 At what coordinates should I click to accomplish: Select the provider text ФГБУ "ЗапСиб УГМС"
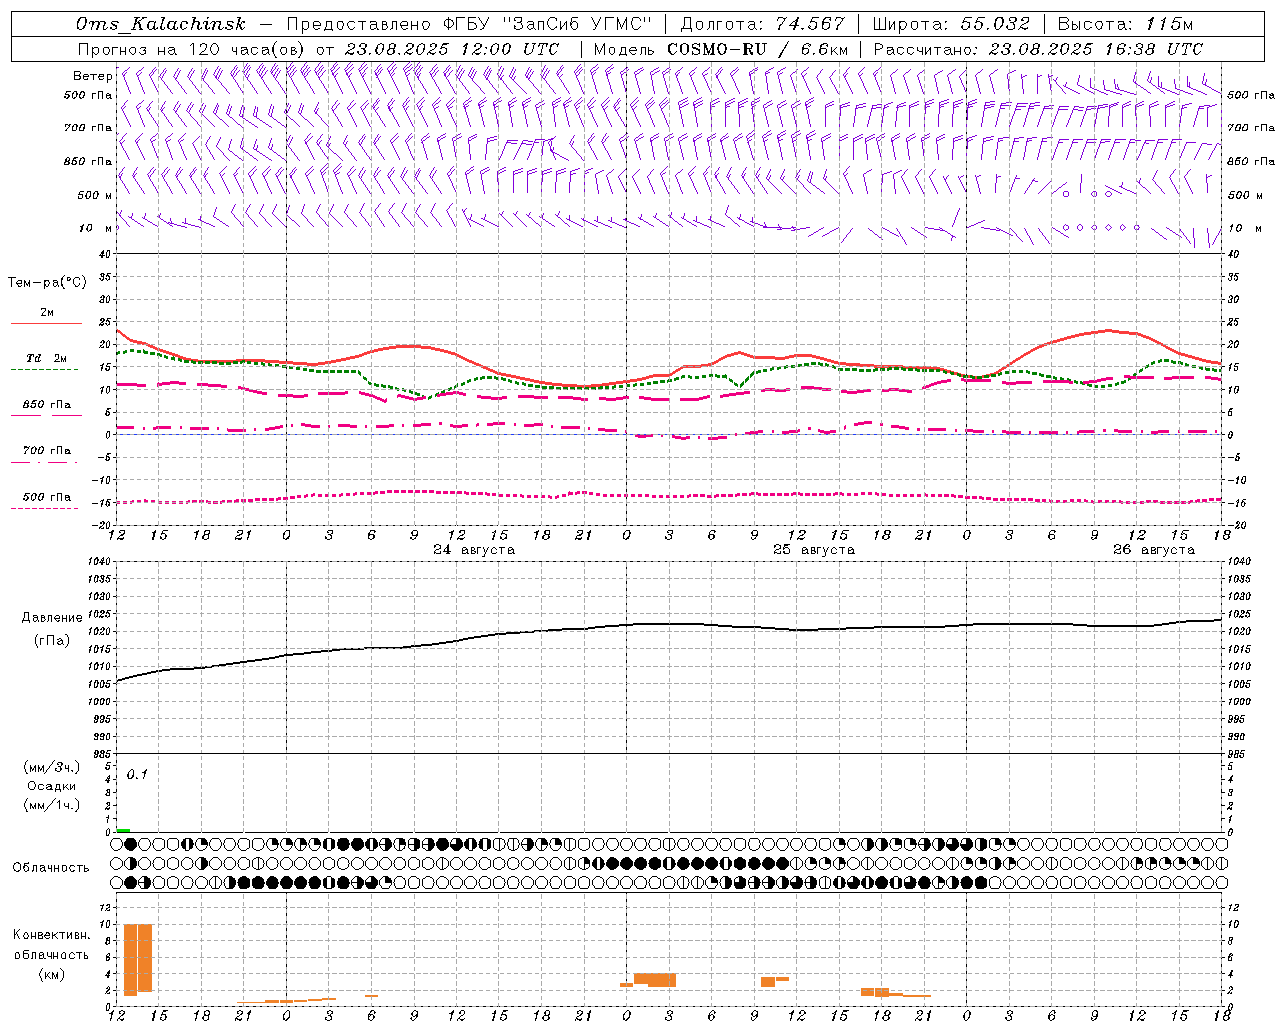[x=548, y=24]
